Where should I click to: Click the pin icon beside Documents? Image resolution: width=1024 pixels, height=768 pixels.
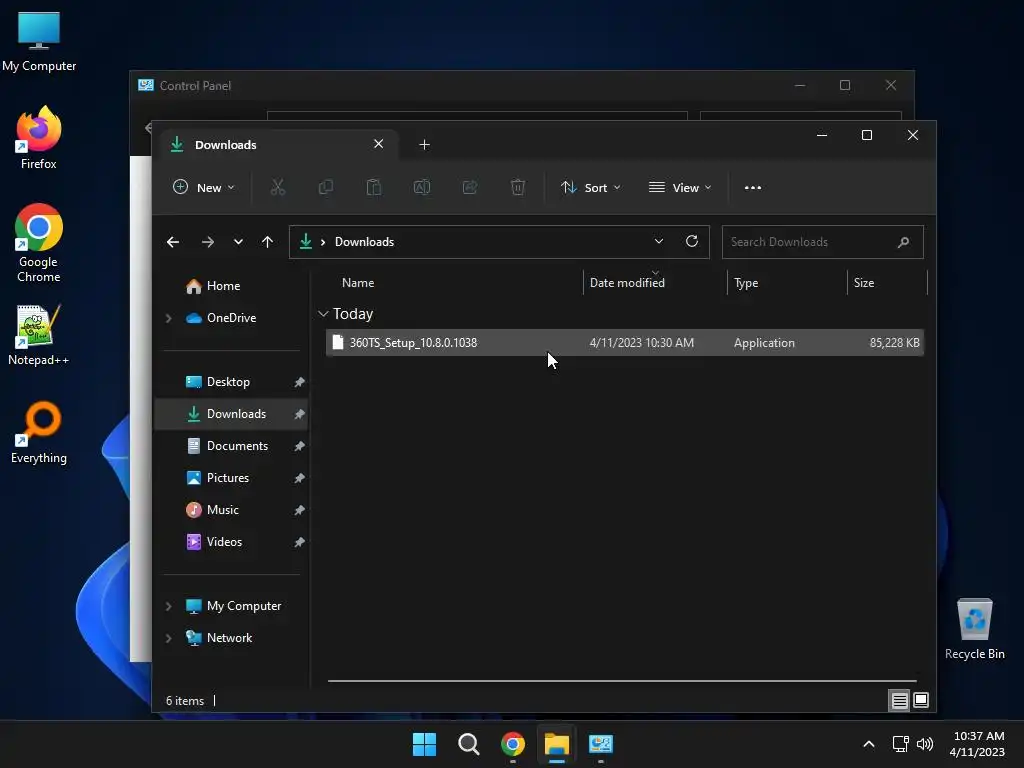299,446
